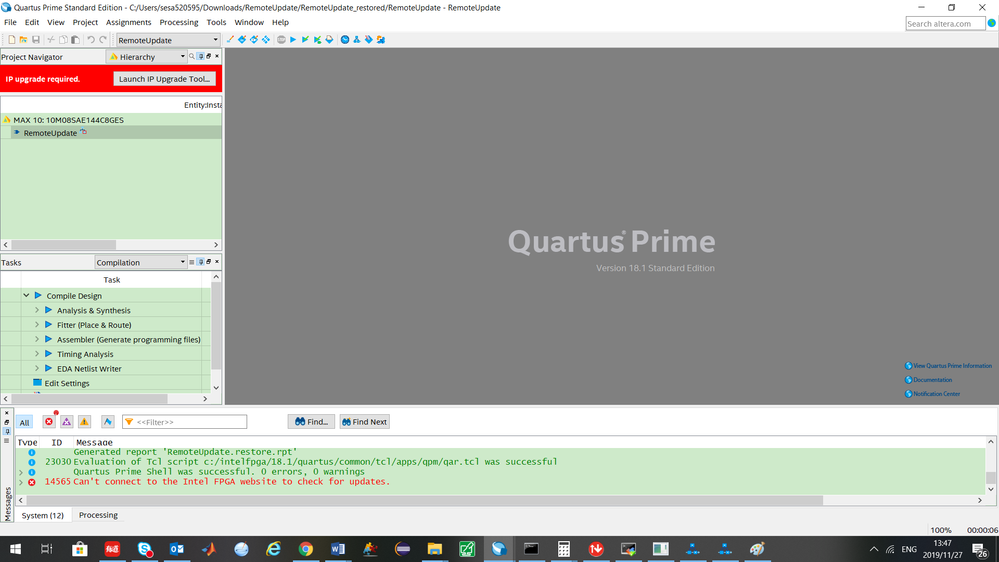Open the Hierarchy view dropdown

[147, 57]
